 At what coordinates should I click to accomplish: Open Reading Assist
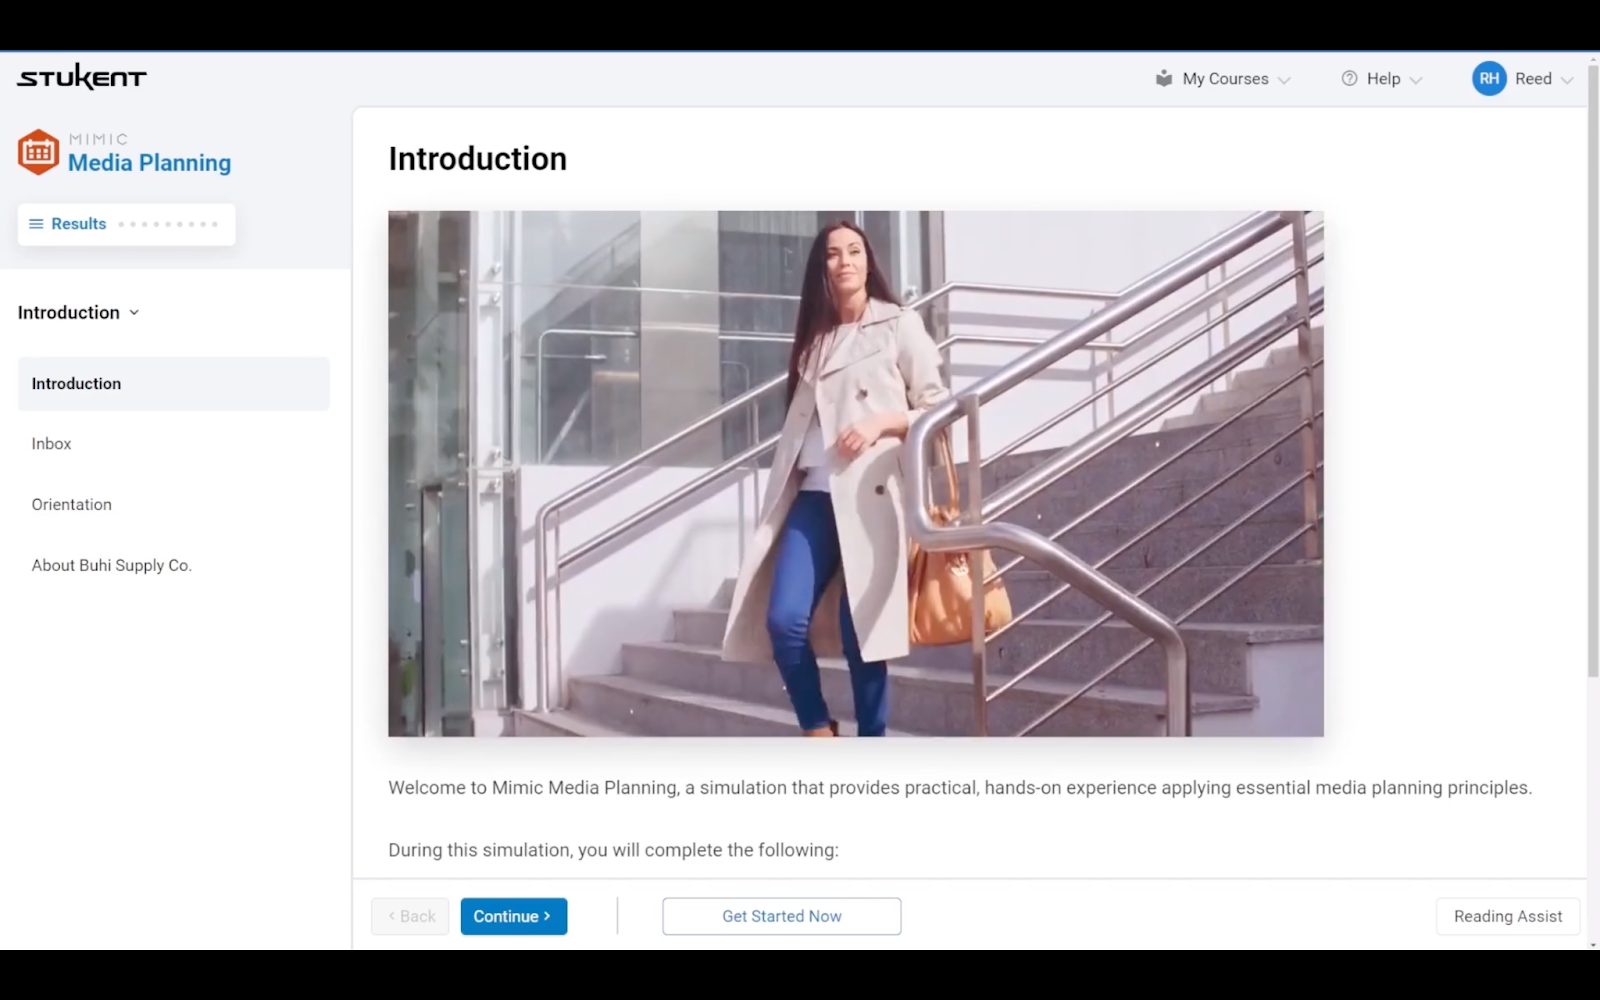click(1508, 916)
